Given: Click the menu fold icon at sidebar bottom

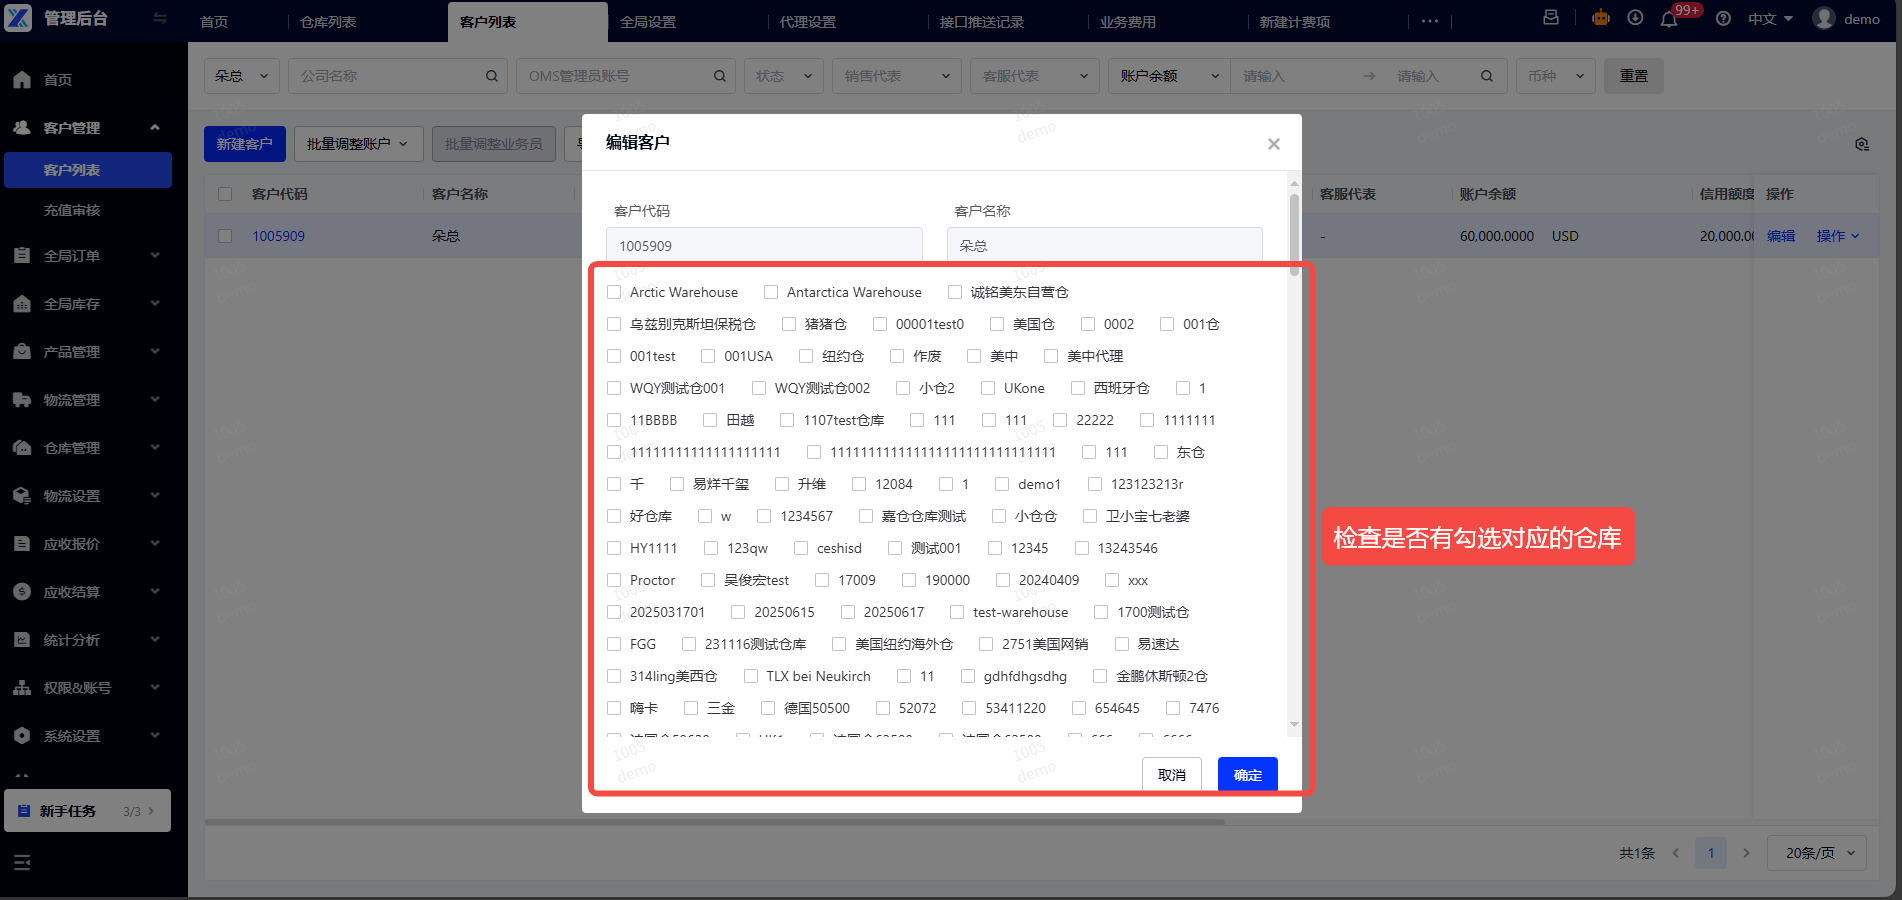Looking at the screenshot, I should click(x=22, y=862).
